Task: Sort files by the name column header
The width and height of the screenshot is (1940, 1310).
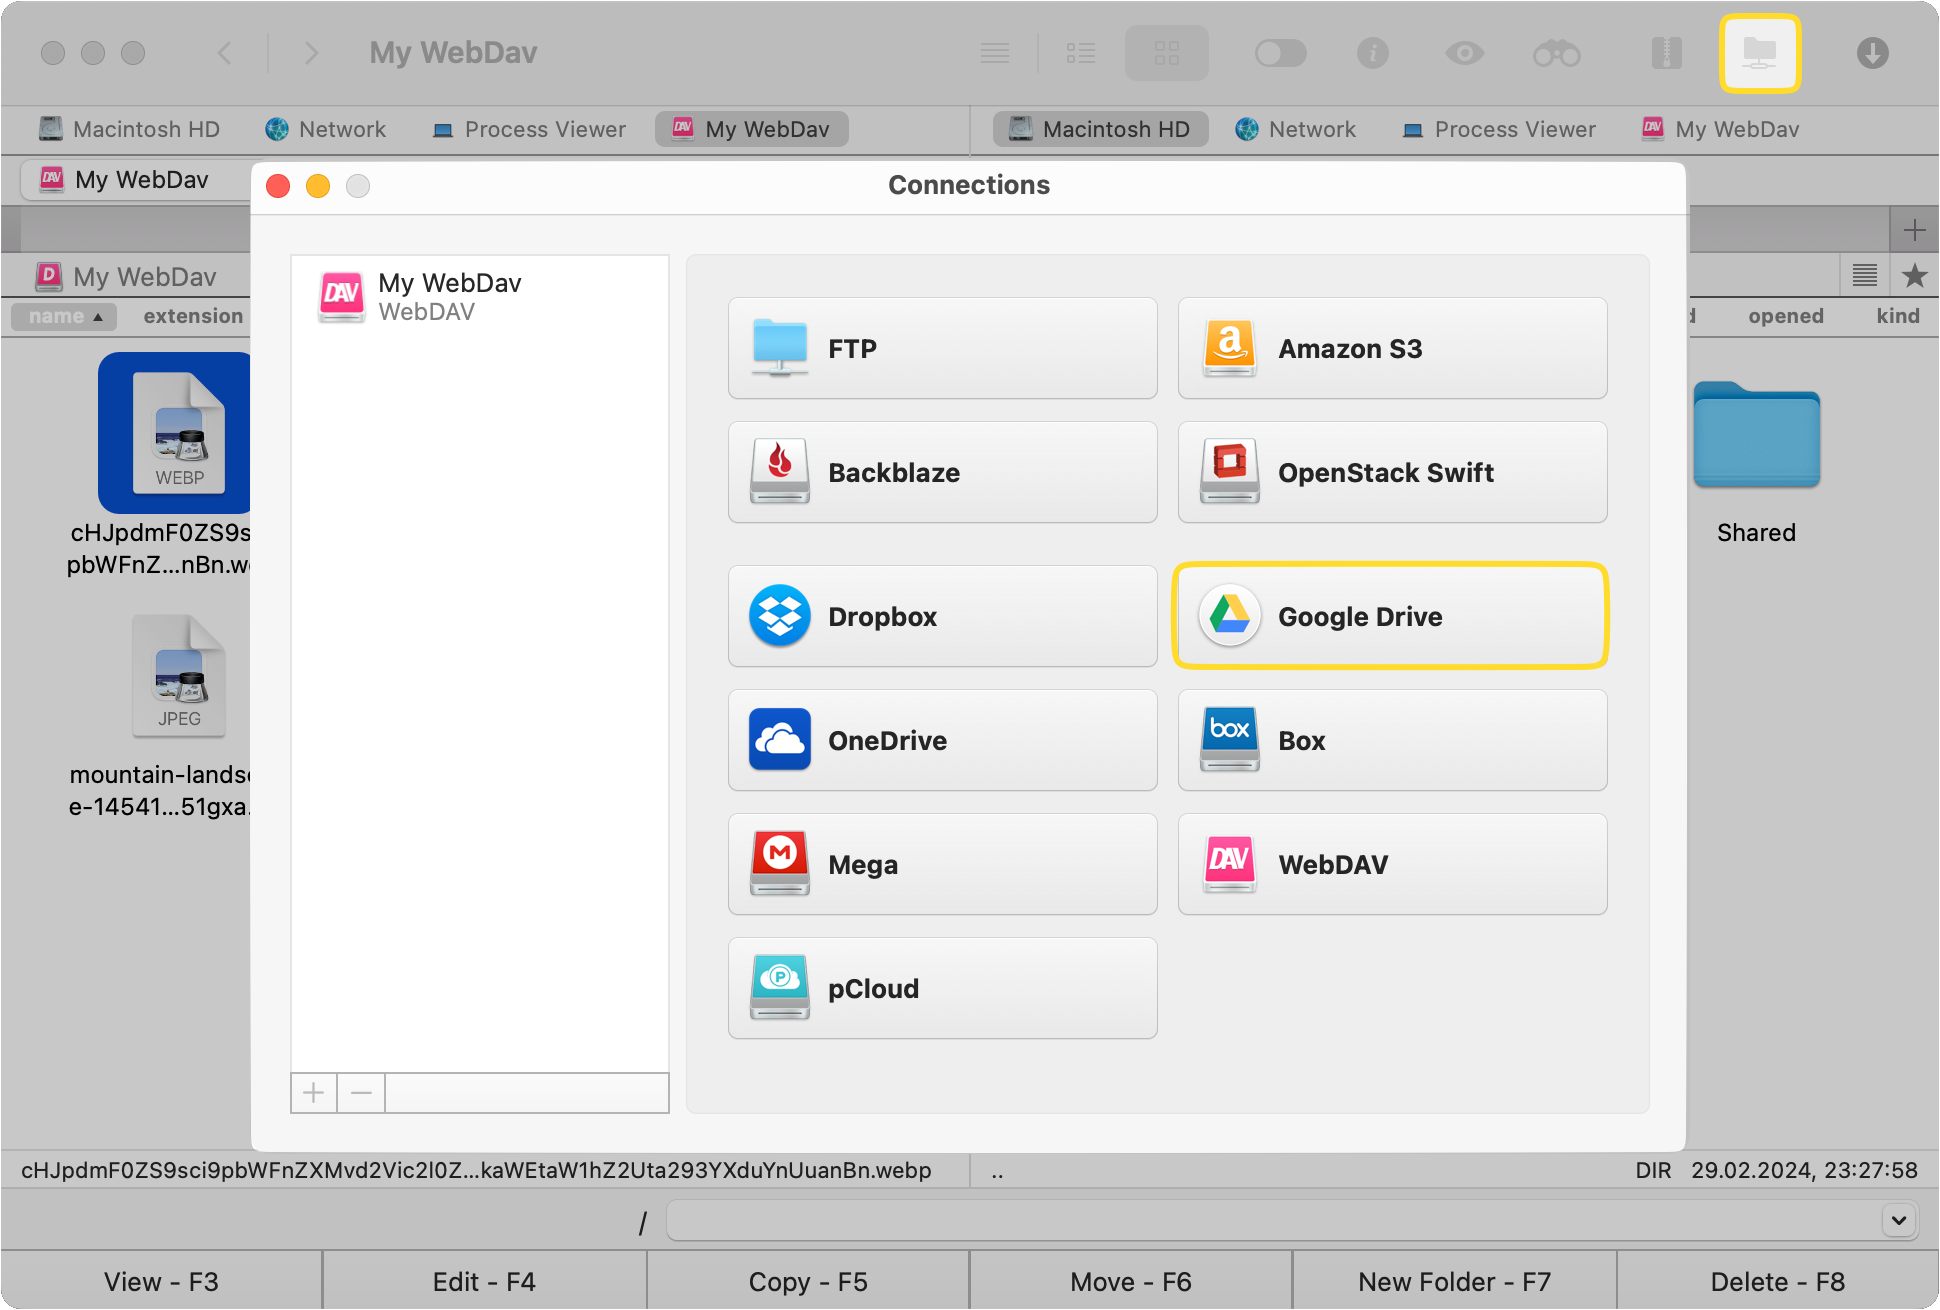Action: (63, 316)
